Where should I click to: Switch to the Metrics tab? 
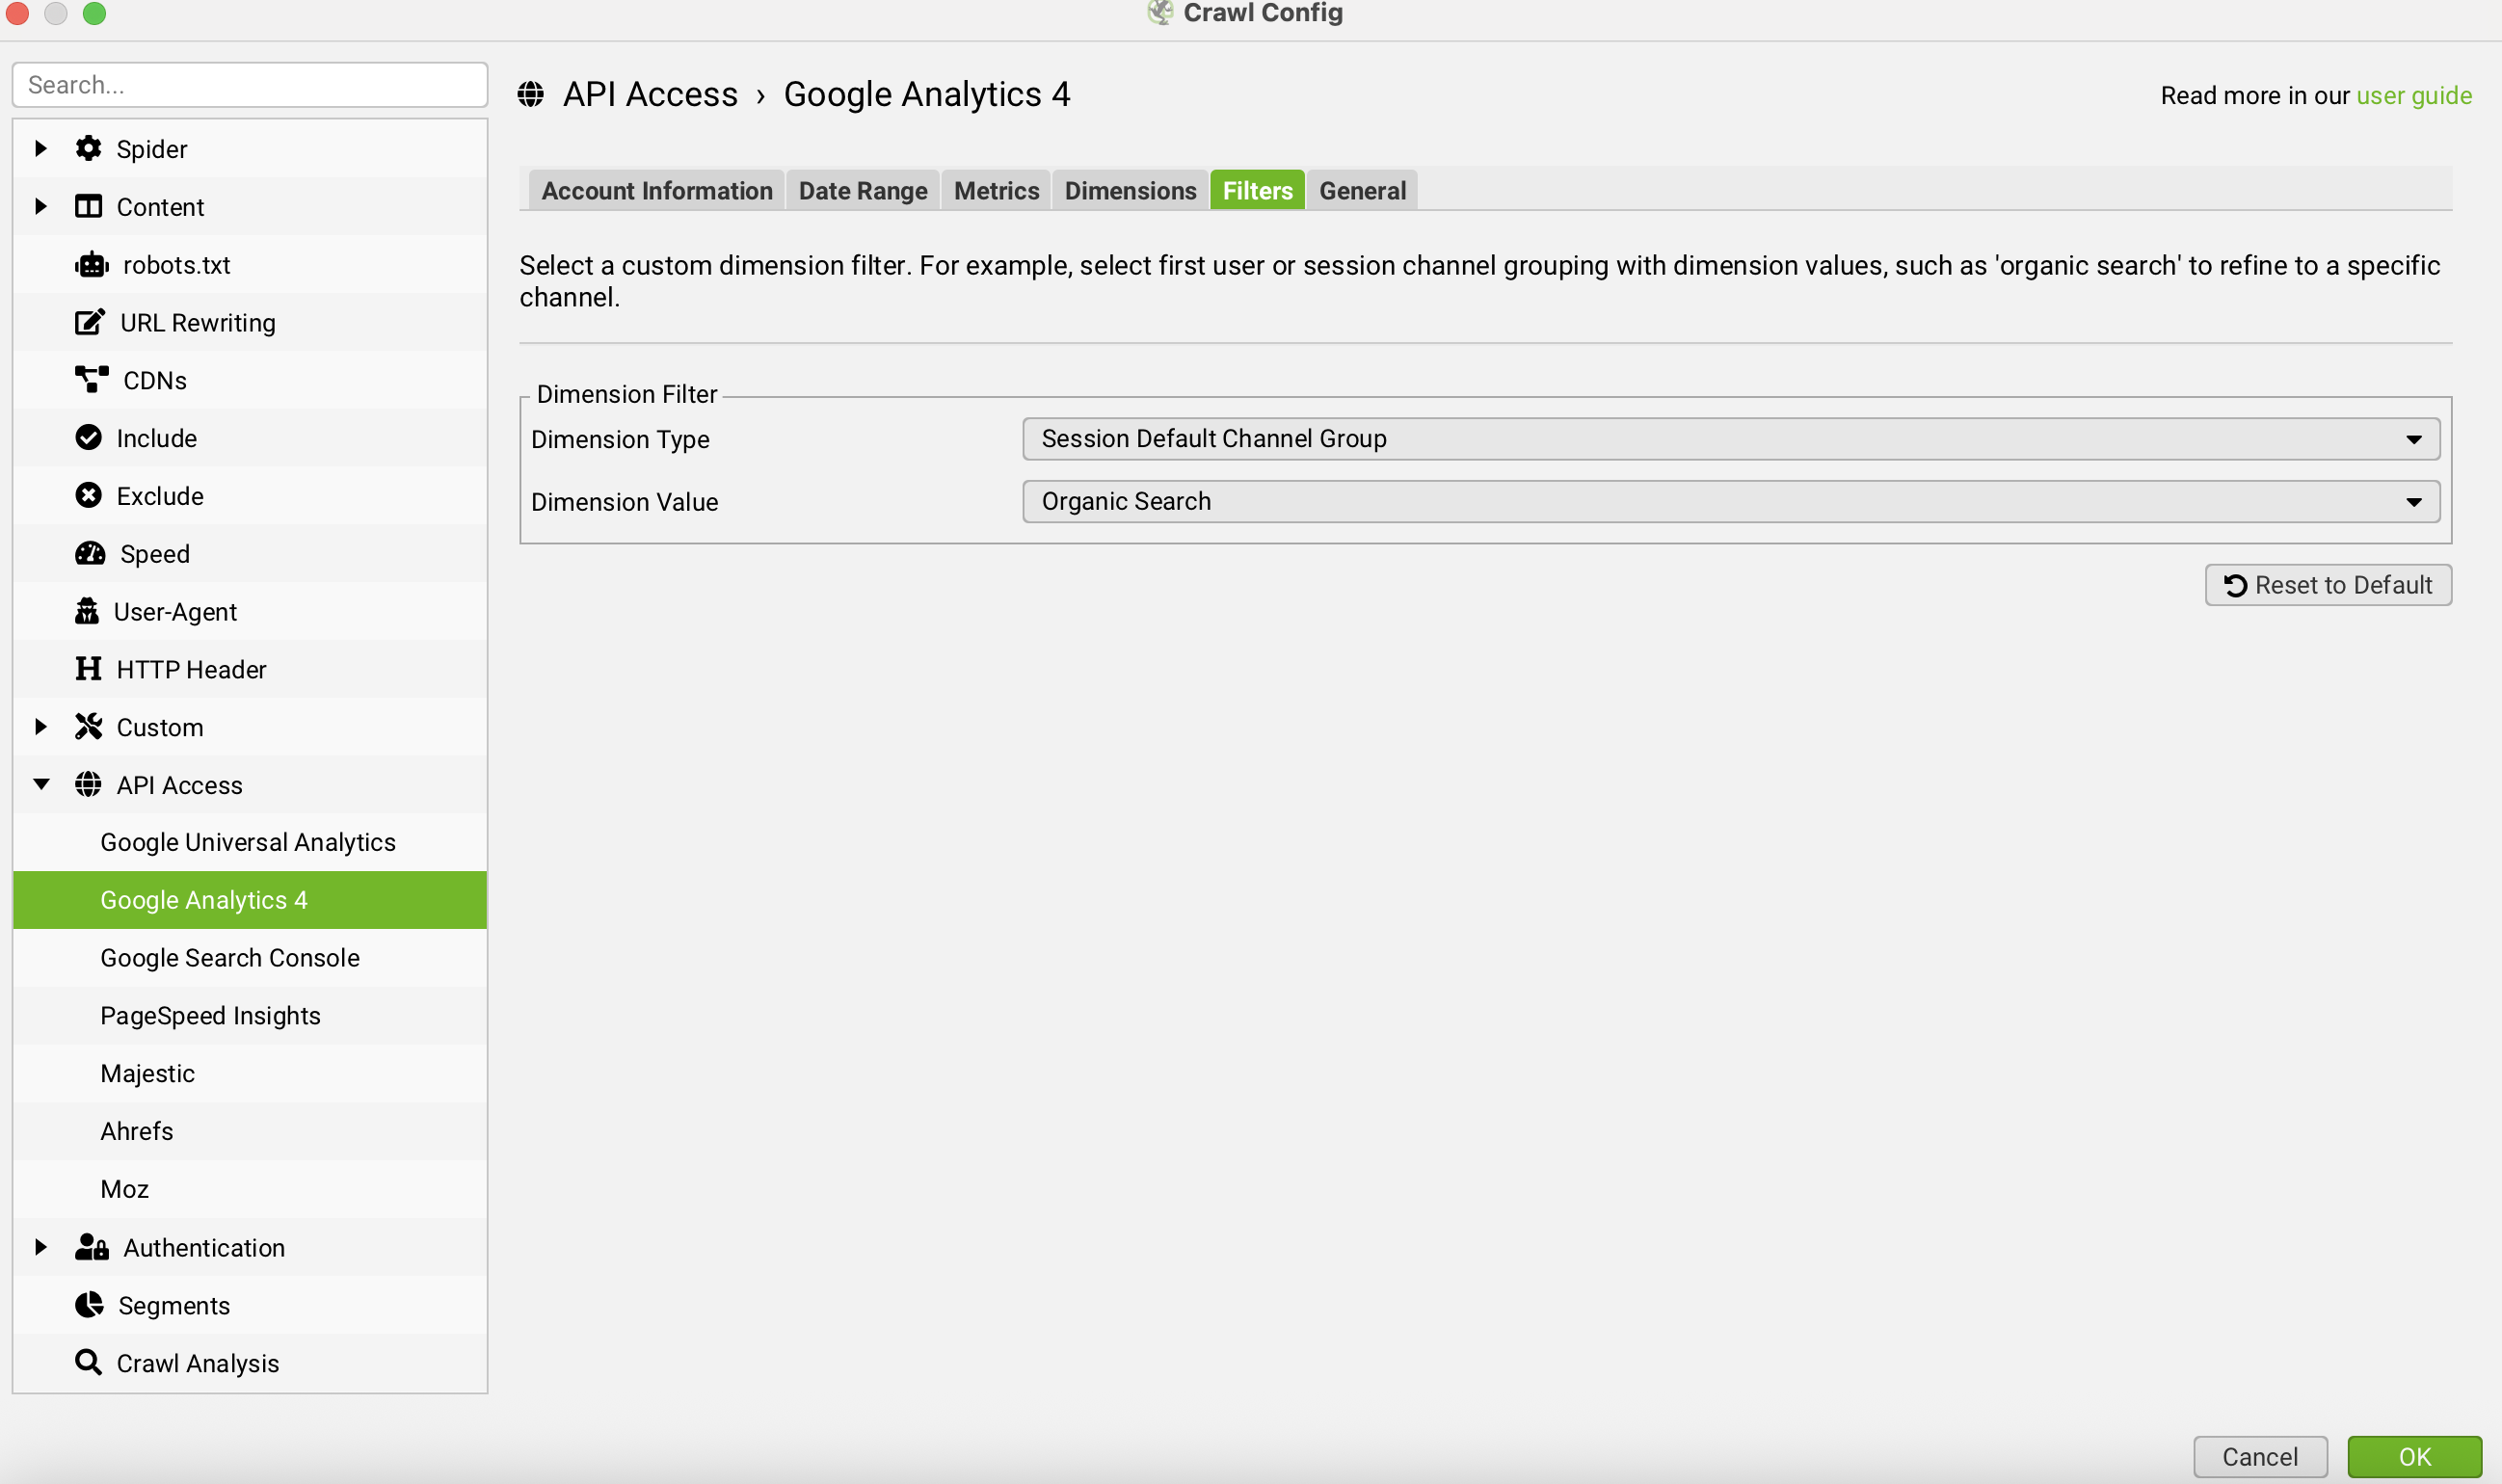(996, 190)
